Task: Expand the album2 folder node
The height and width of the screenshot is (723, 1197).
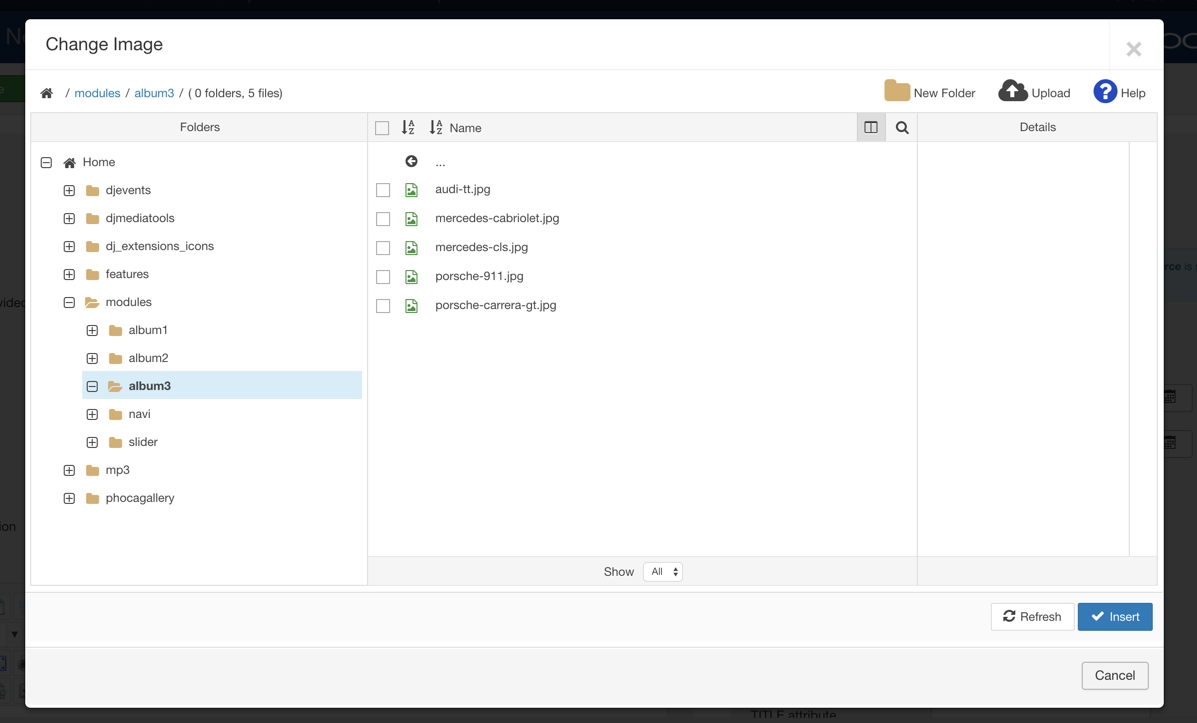Action: pos(92,358)
